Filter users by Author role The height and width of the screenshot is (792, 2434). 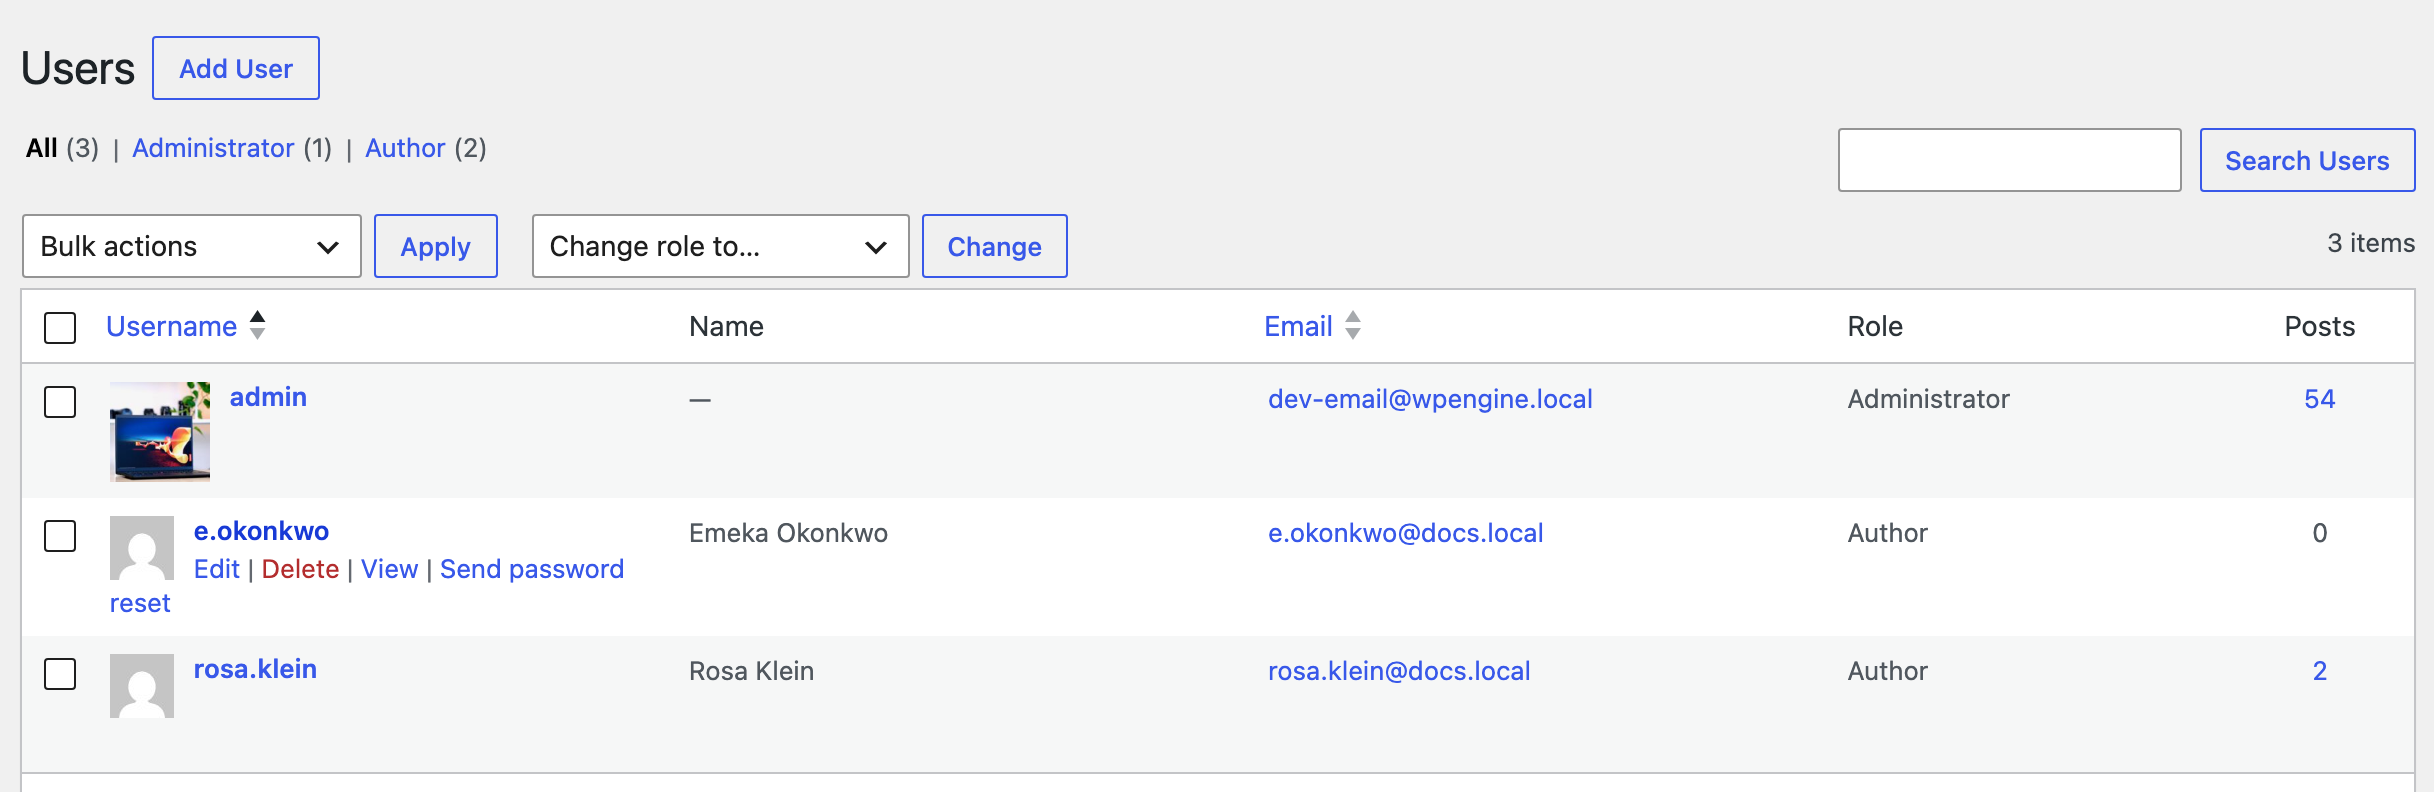[x=405, y=148]
